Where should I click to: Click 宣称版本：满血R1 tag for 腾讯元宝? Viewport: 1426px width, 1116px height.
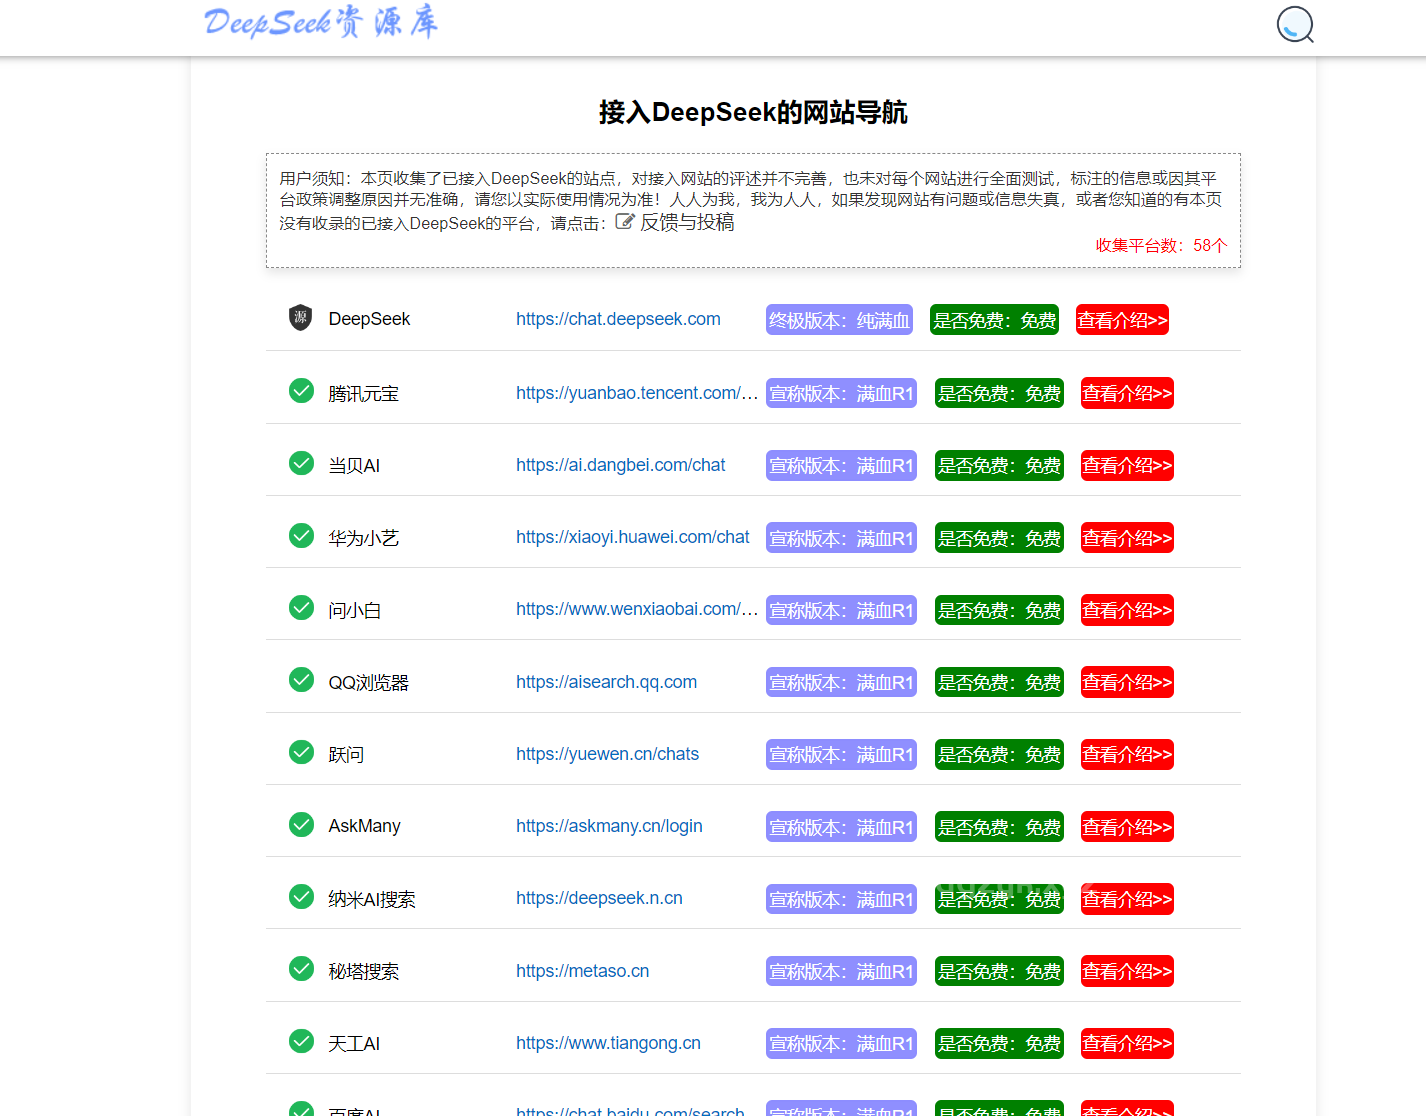click(x=841, y=393)
